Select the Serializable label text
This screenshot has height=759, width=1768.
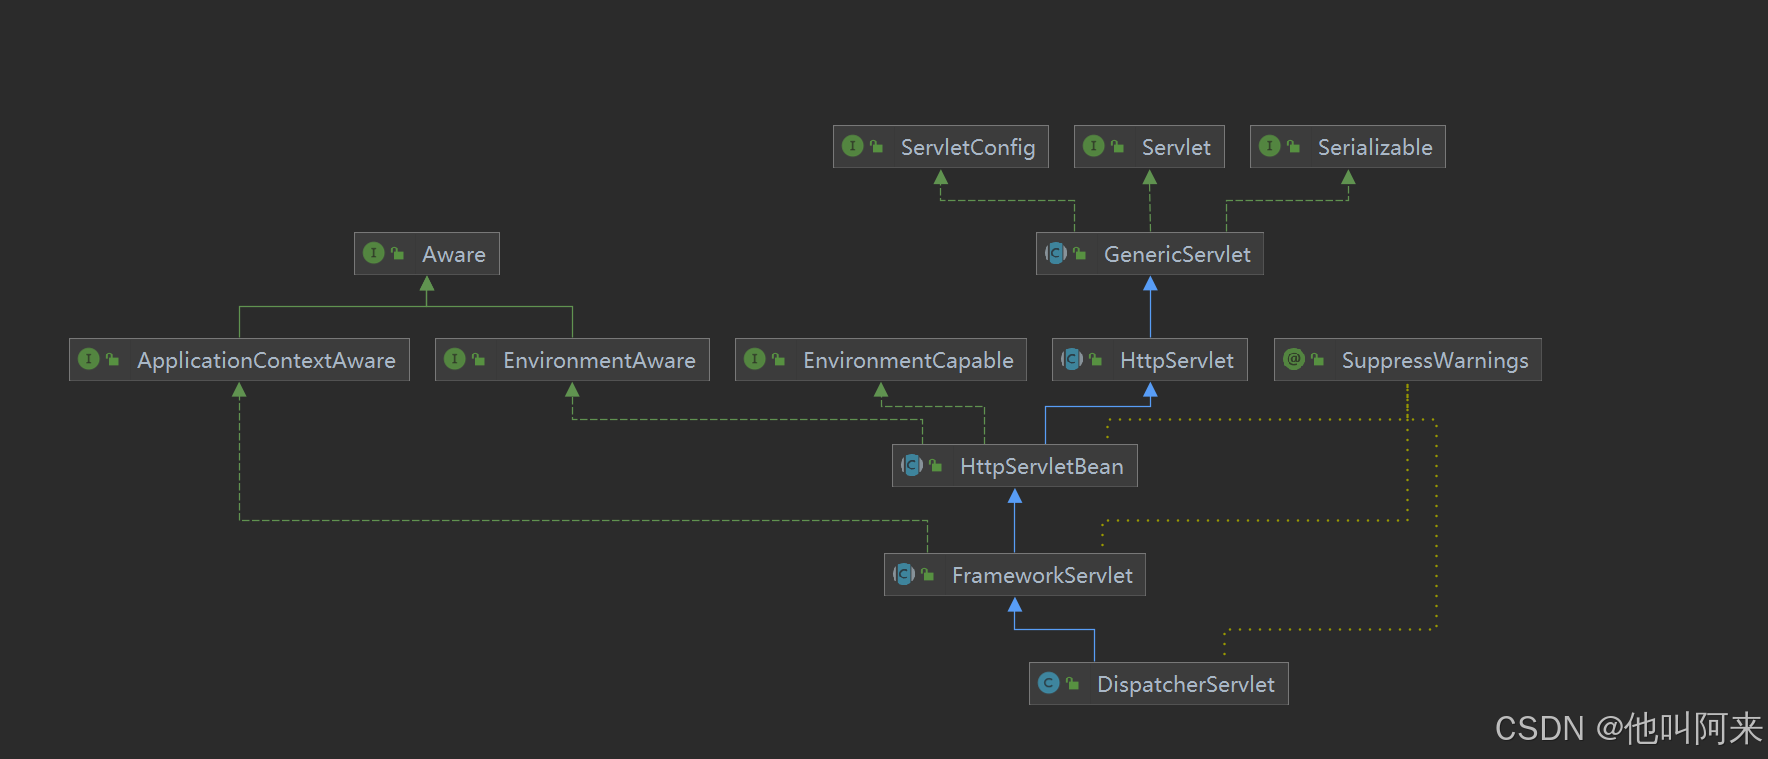(x=1375, y=147)
